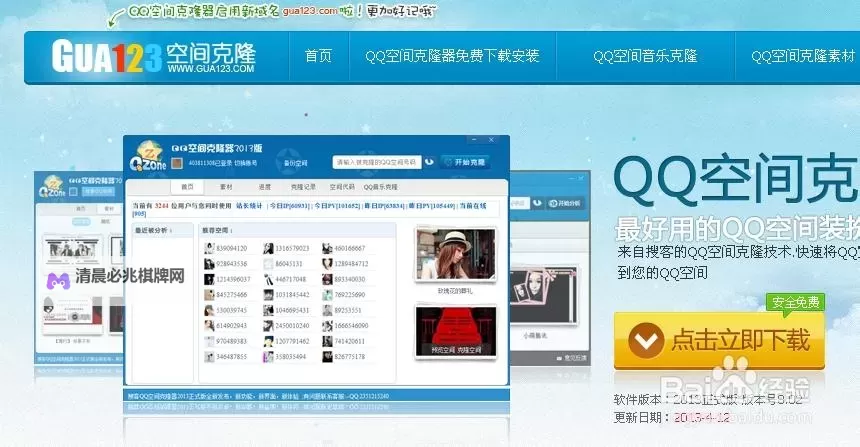Open 首页 in the website navigation bar

point(318,56)
